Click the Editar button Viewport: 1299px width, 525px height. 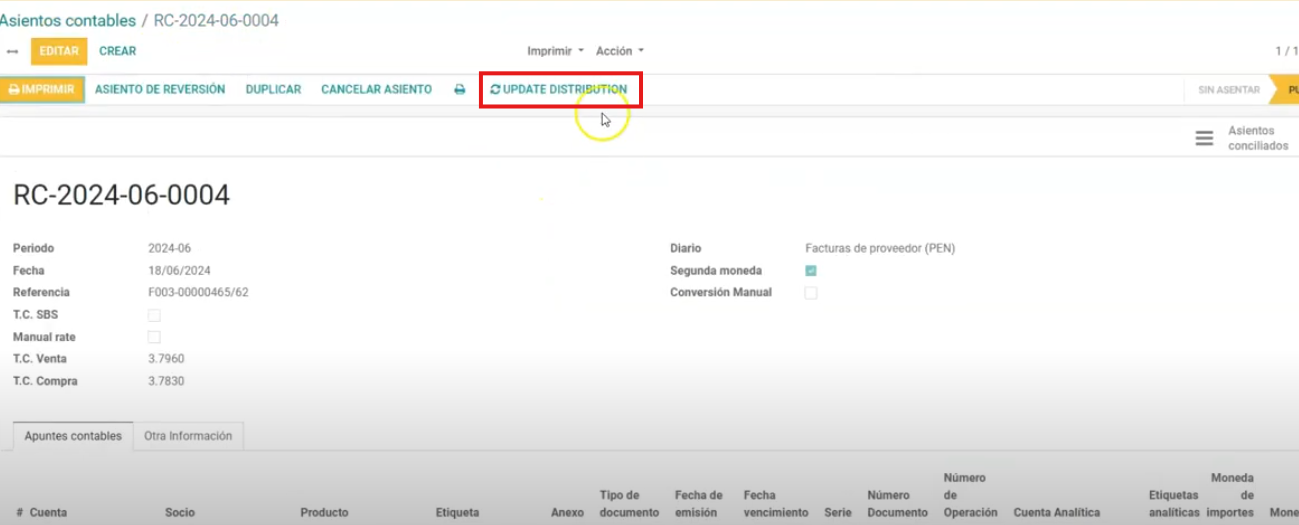pos(59,51)
